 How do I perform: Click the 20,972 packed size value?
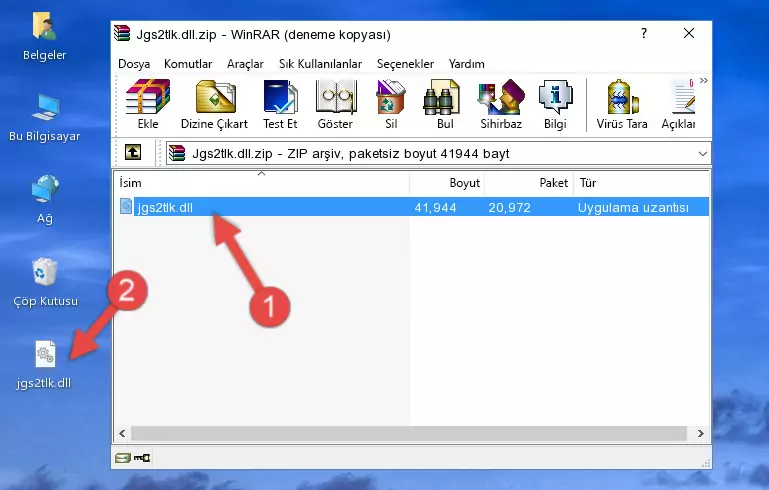(x=510, y=207)
